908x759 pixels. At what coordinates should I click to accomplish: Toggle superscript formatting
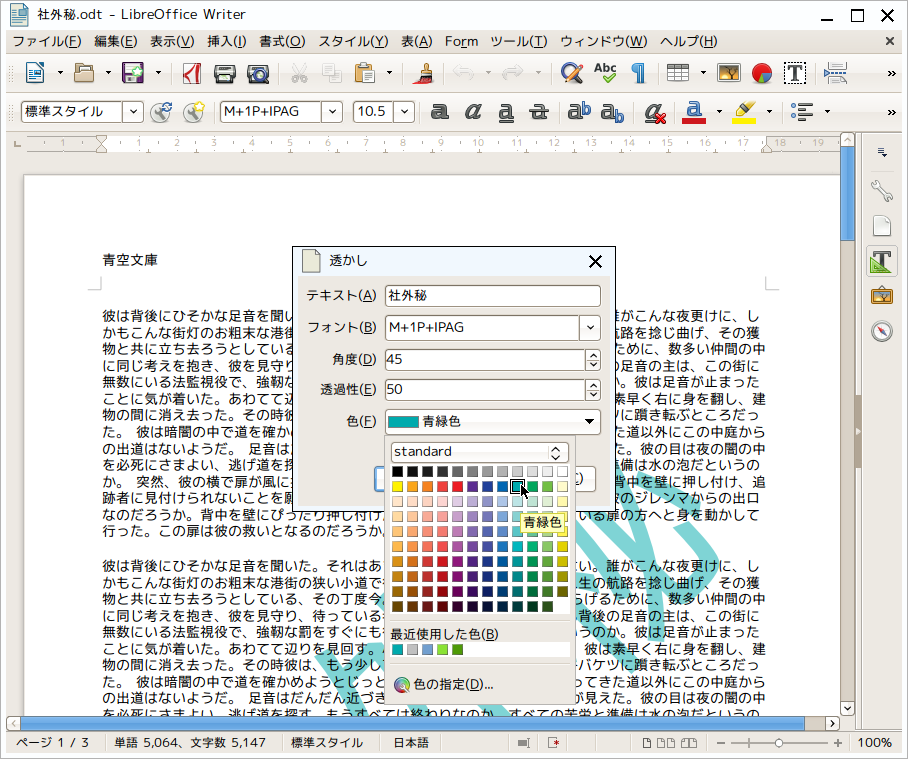click(x=579, y=111)
